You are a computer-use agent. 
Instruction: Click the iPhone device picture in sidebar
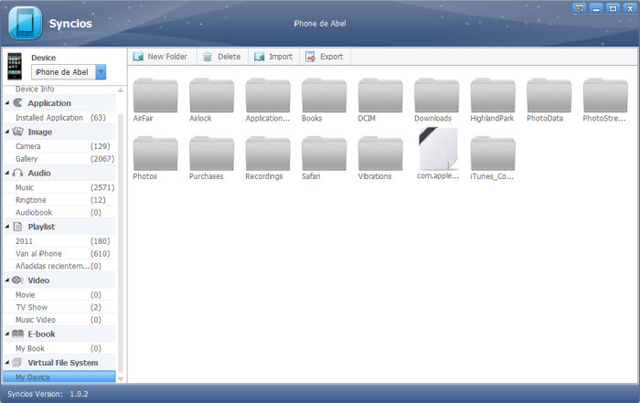15,66
